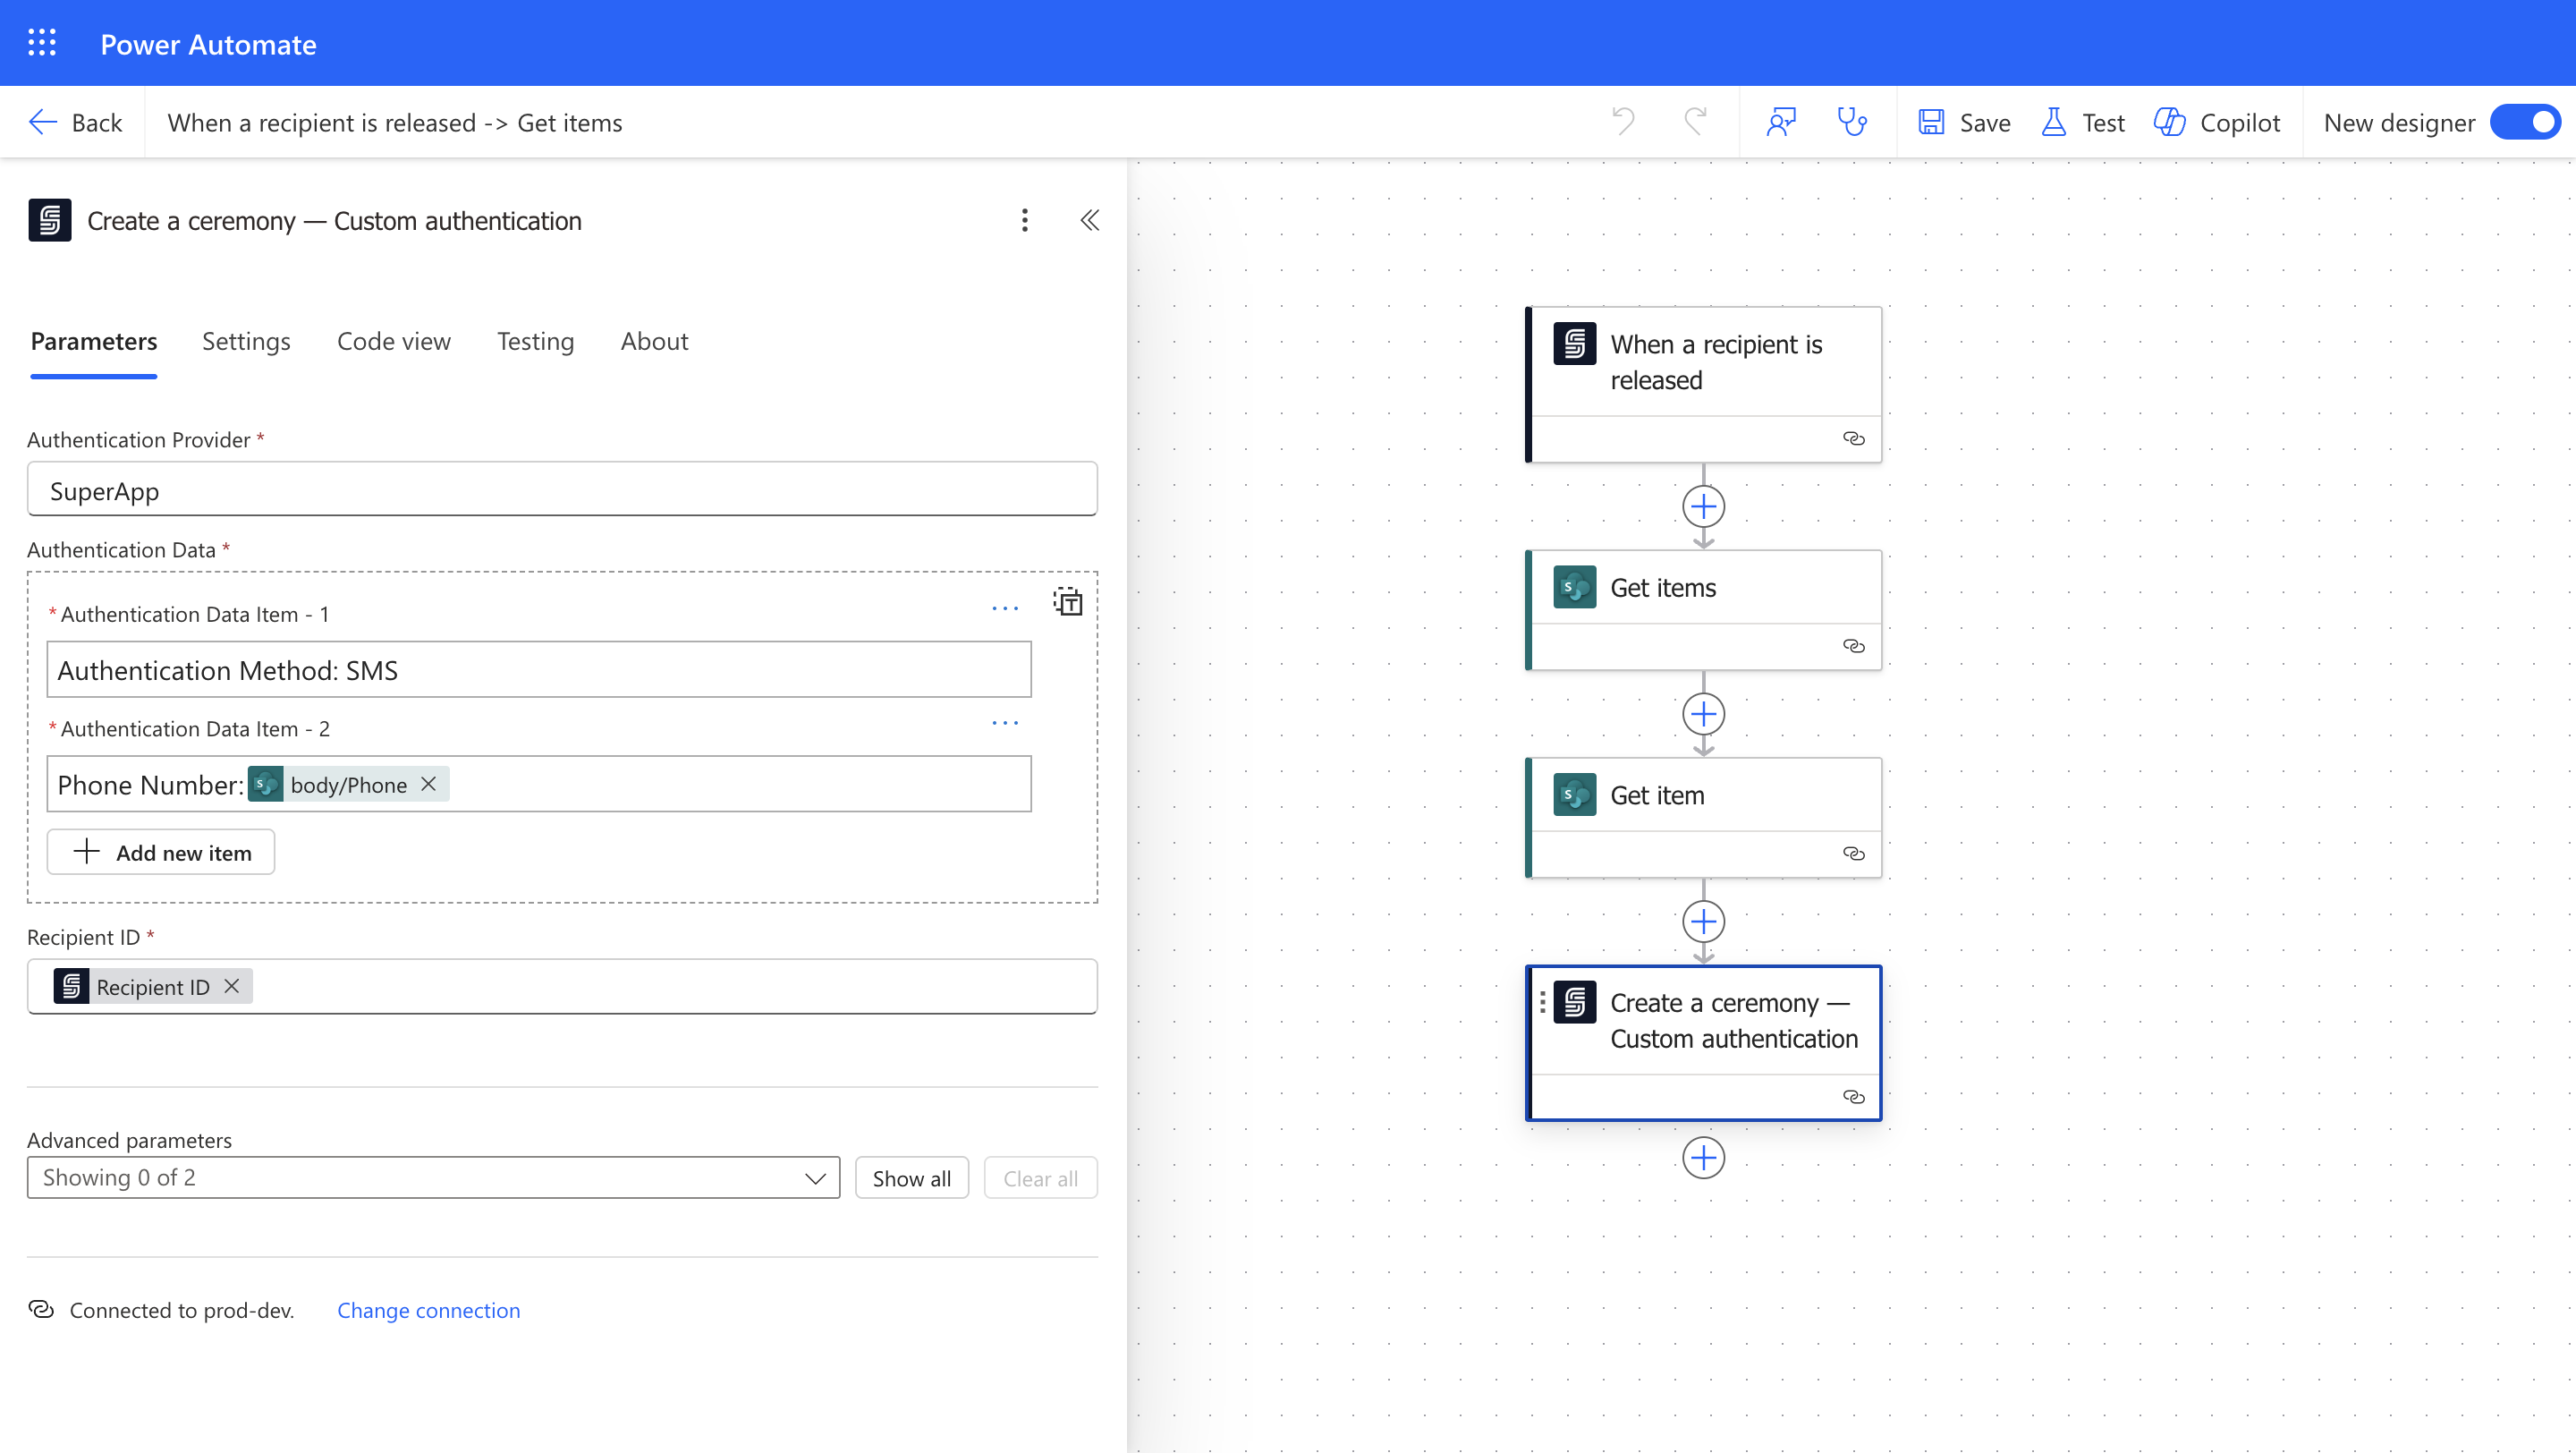
Task: Click the Change connection link
Action: (x=428, y=1310)
